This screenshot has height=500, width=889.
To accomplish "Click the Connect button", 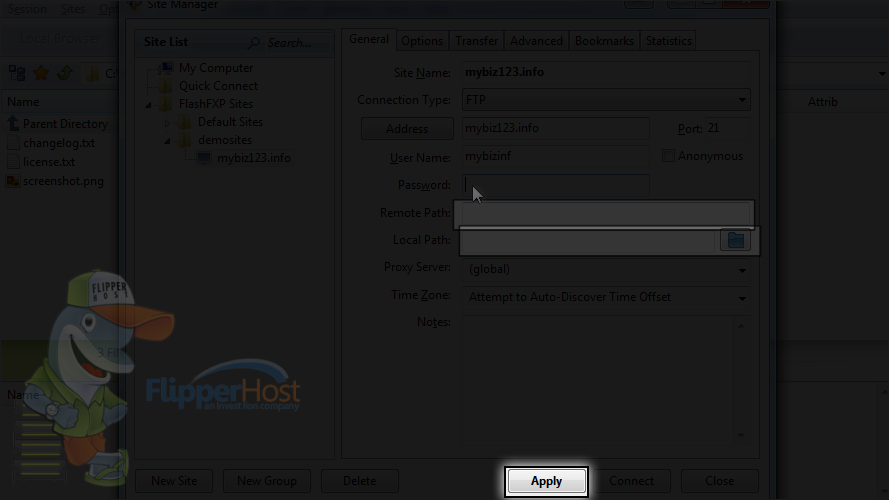I will 631,481.
